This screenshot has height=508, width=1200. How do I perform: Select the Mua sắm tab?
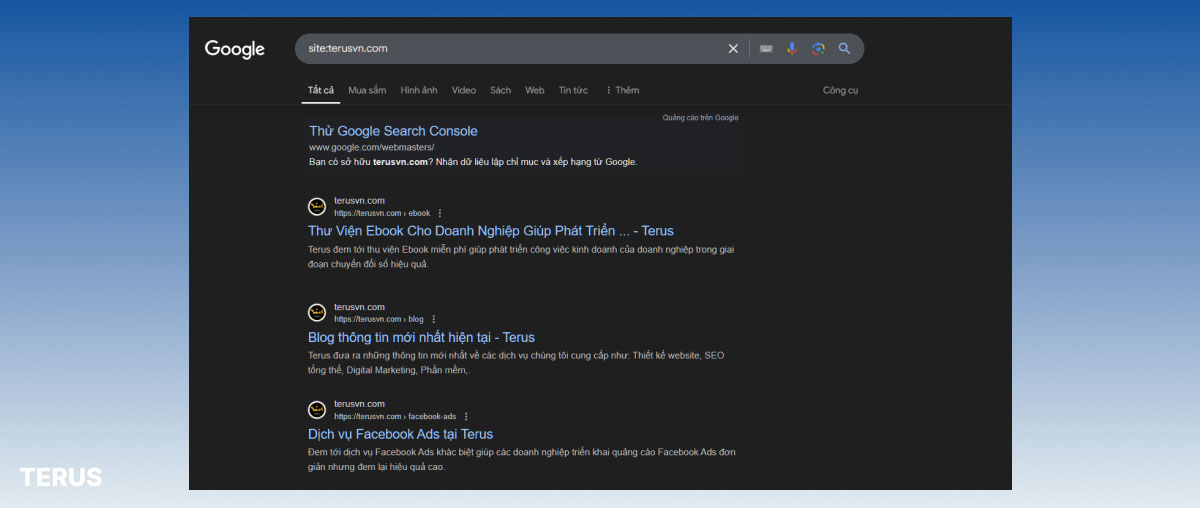367,90
